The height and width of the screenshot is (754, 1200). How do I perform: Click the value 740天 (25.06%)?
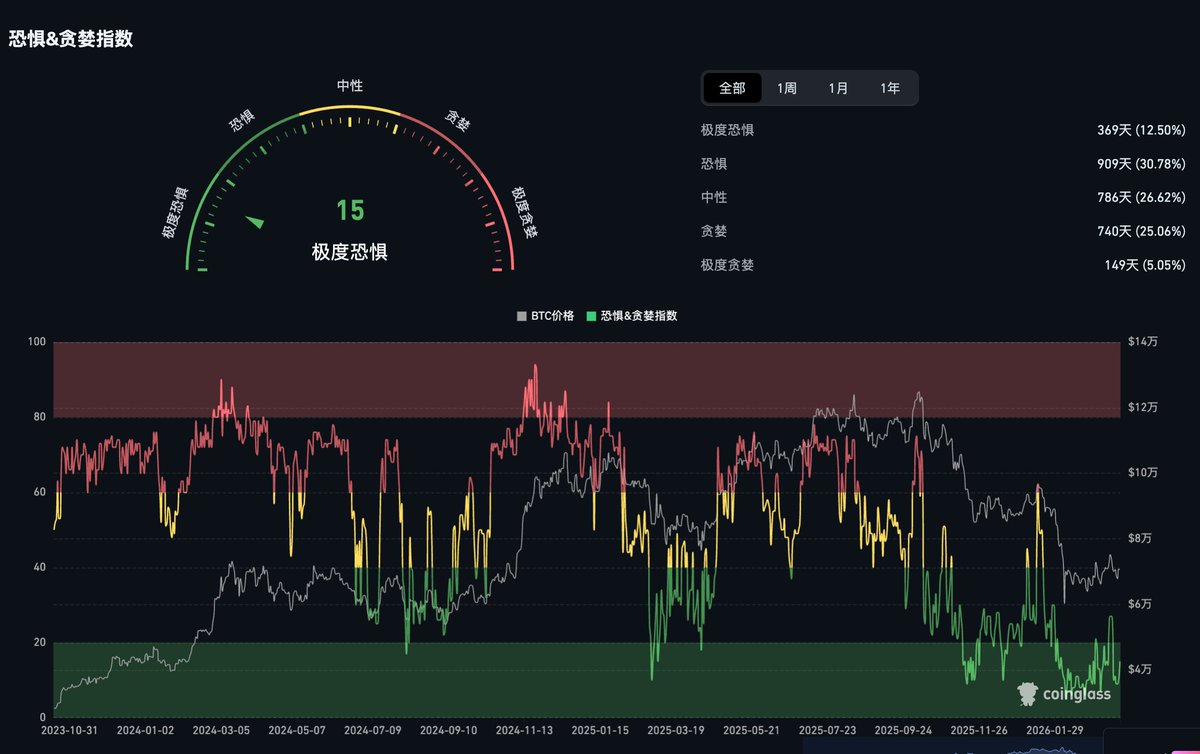1141,231
